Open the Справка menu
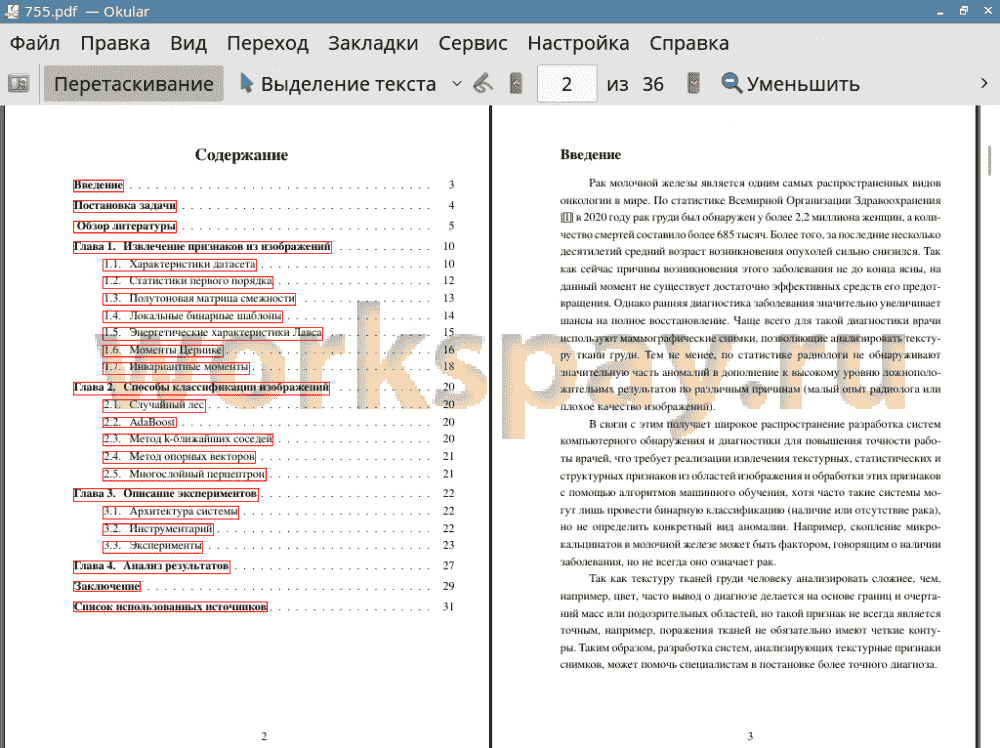This screenshot has width=1000, height=748. 689,43
